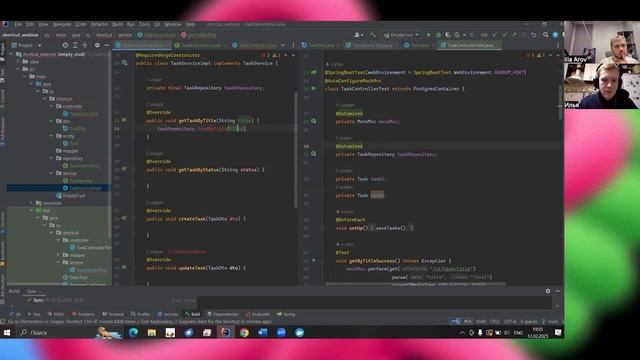The height and width of the screenshot is (360, 640).
Task: Click the taskbar search box Поиск
Action: coord(56,333)
